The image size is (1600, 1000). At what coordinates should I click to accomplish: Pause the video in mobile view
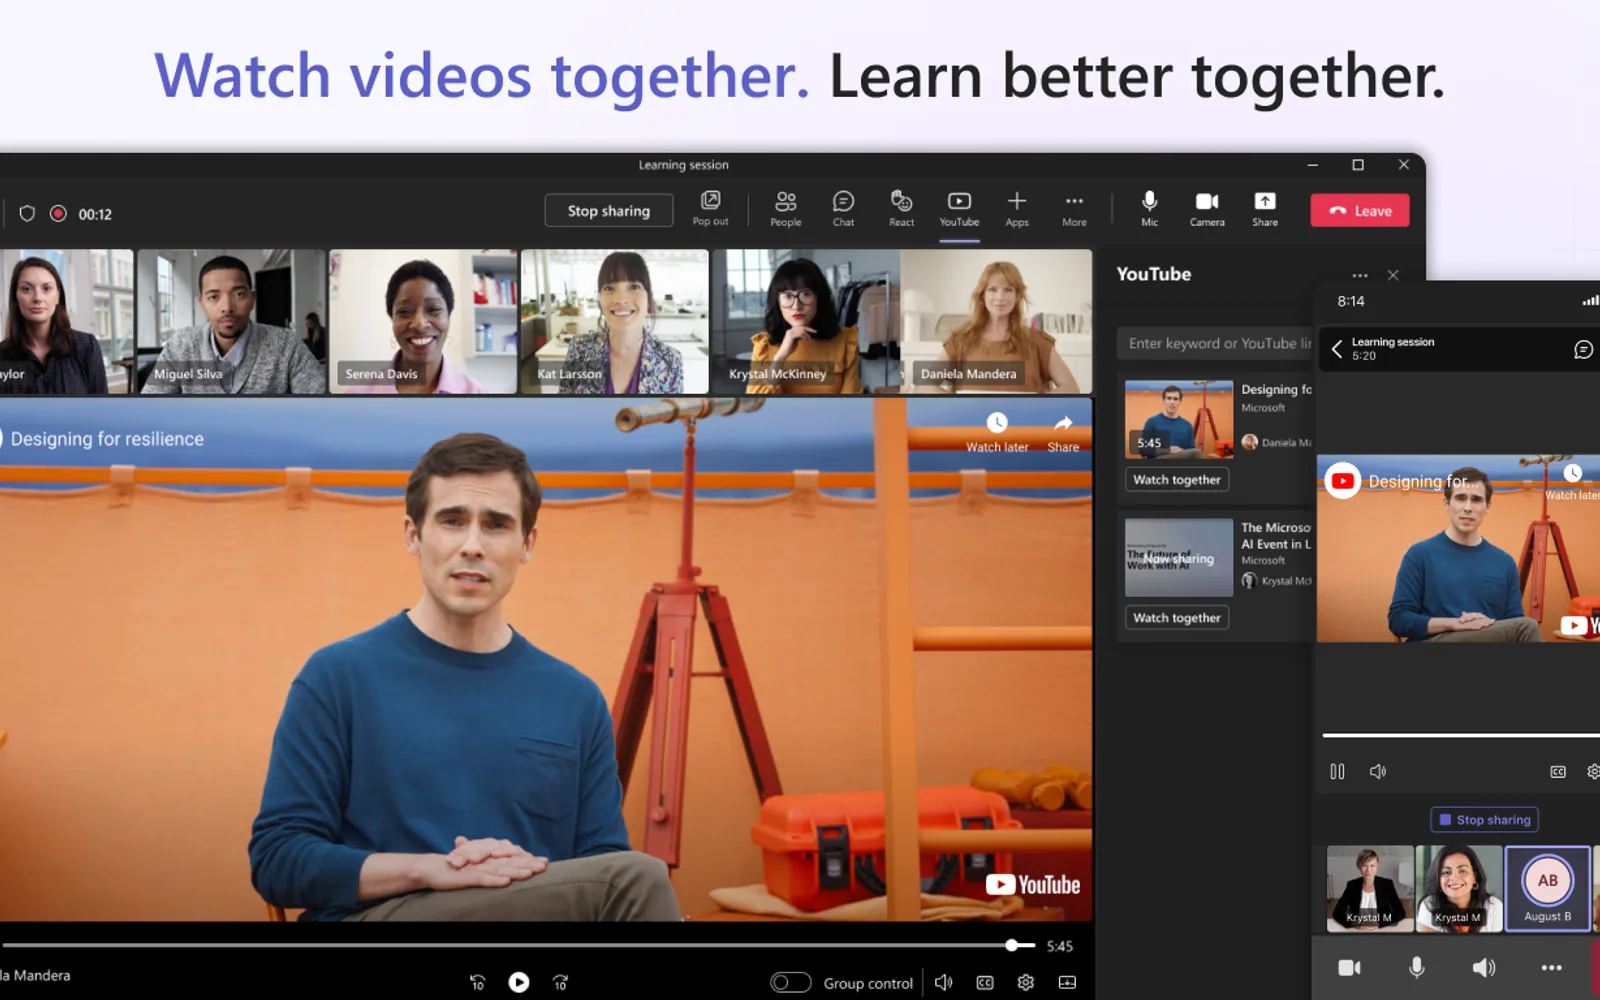click(1337, 771)
